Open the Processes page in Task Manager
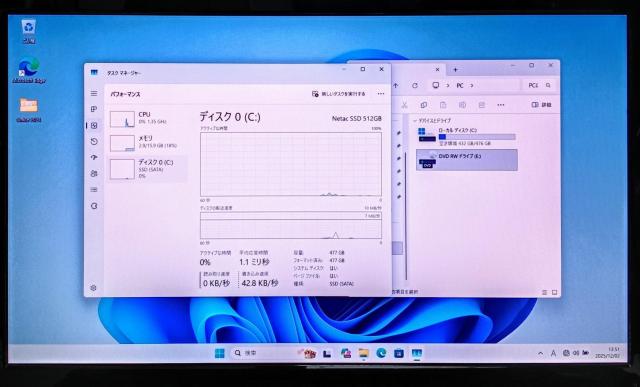640x387 pixels. pyautogui.click(x=94, y=109)
